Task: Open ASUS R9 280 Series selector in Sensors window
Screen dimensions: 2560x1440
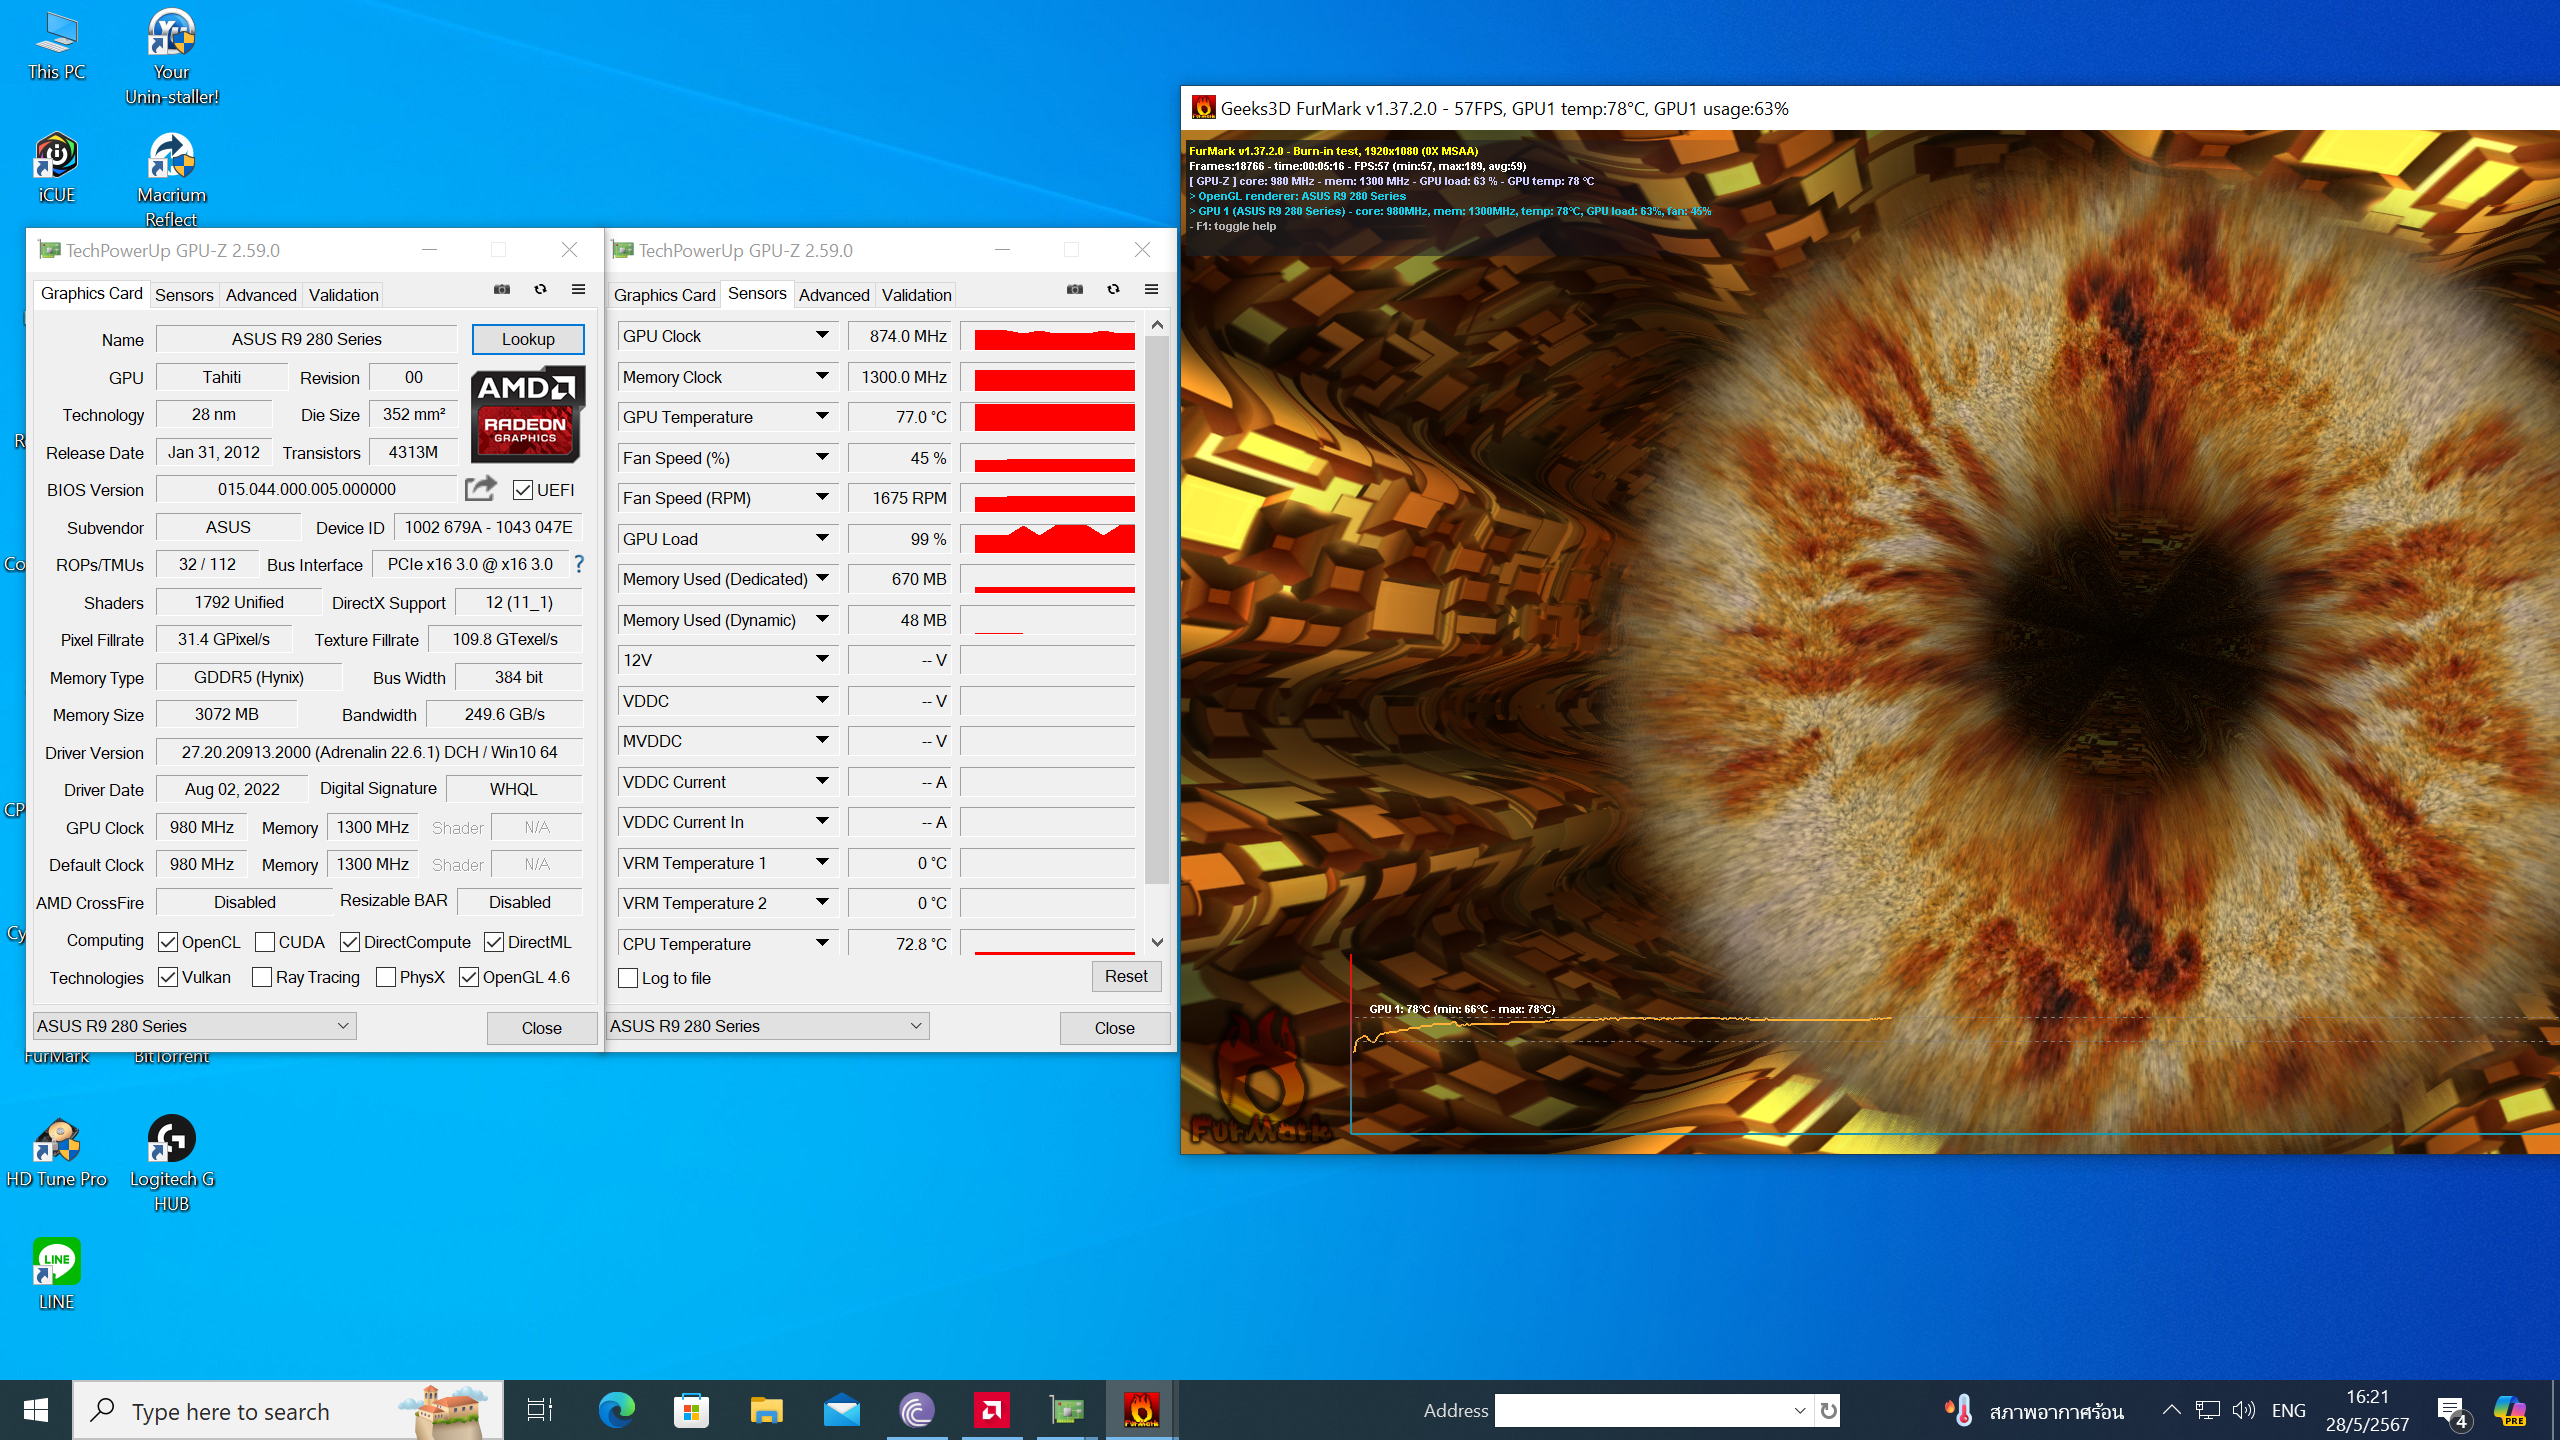Action: pyautogui.click(x=767, y=1026)
